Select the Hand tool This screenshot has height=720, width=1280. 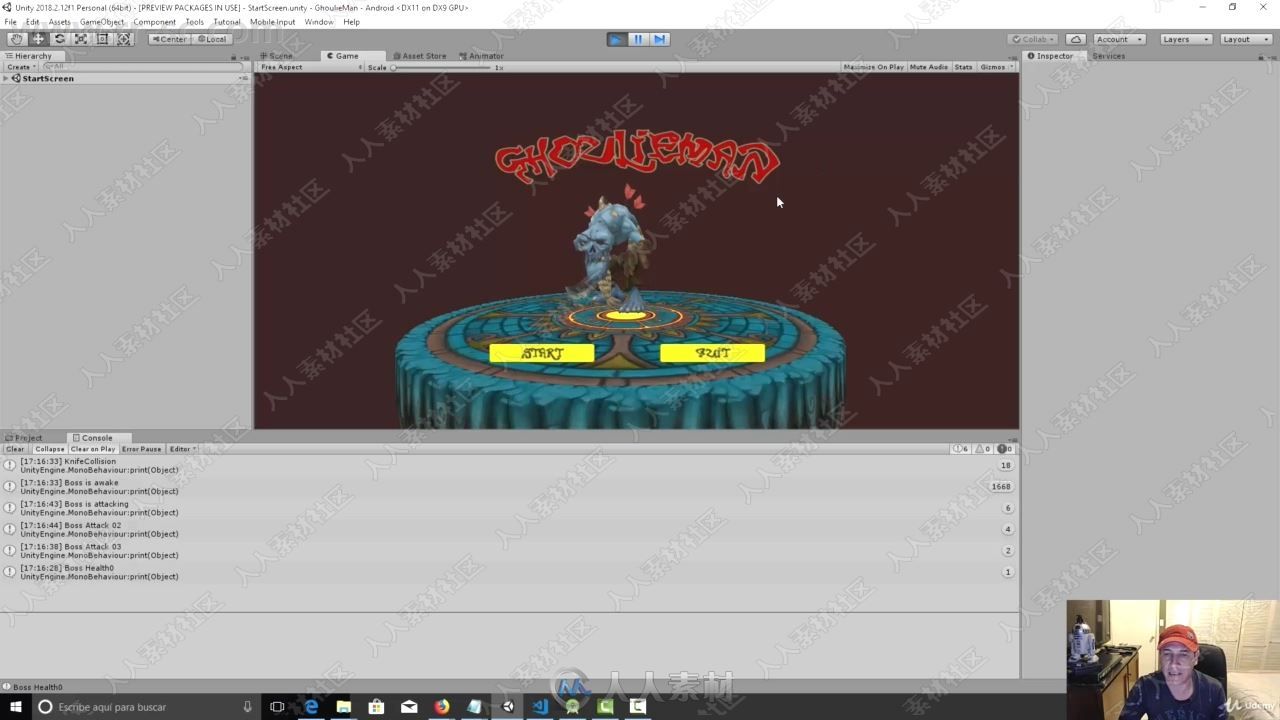click(x=16, y=39)
